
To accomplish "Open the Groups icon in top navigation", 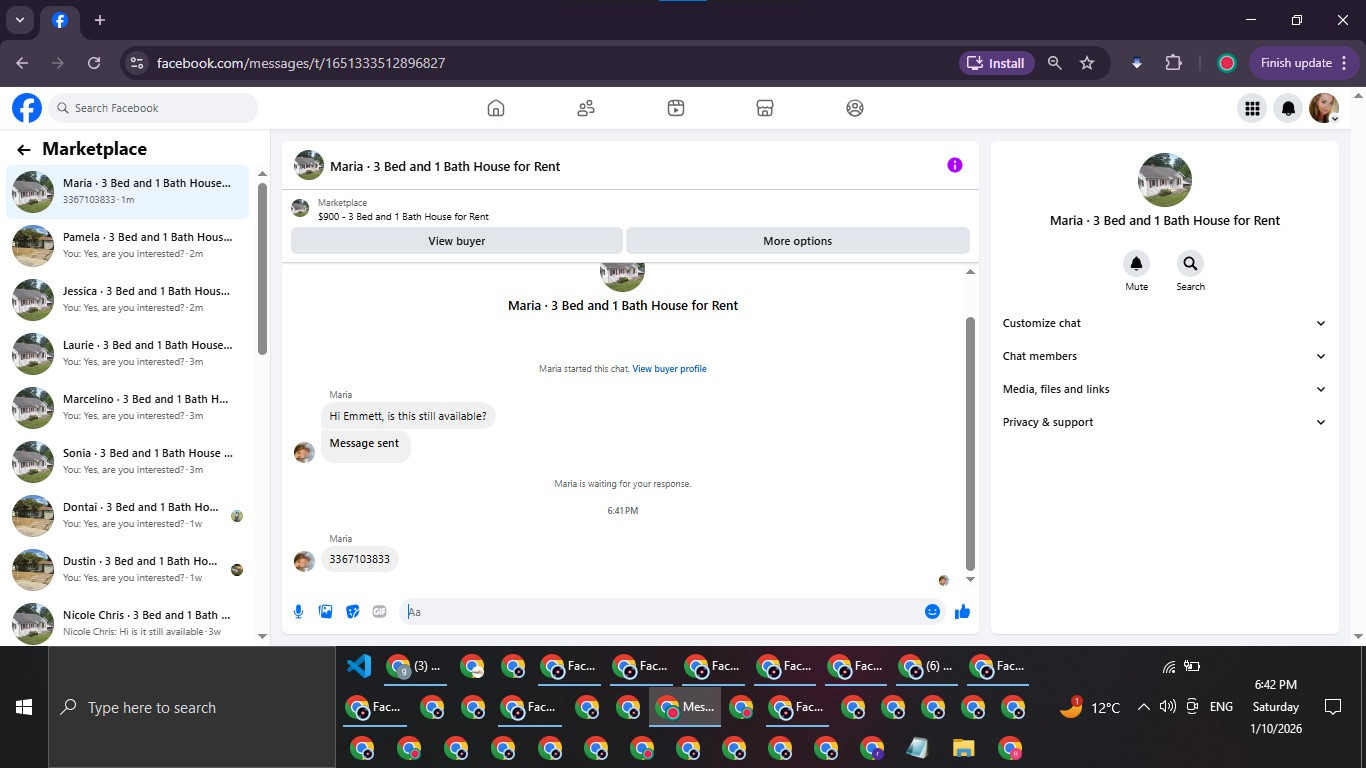I will click(x=855, y=108).
